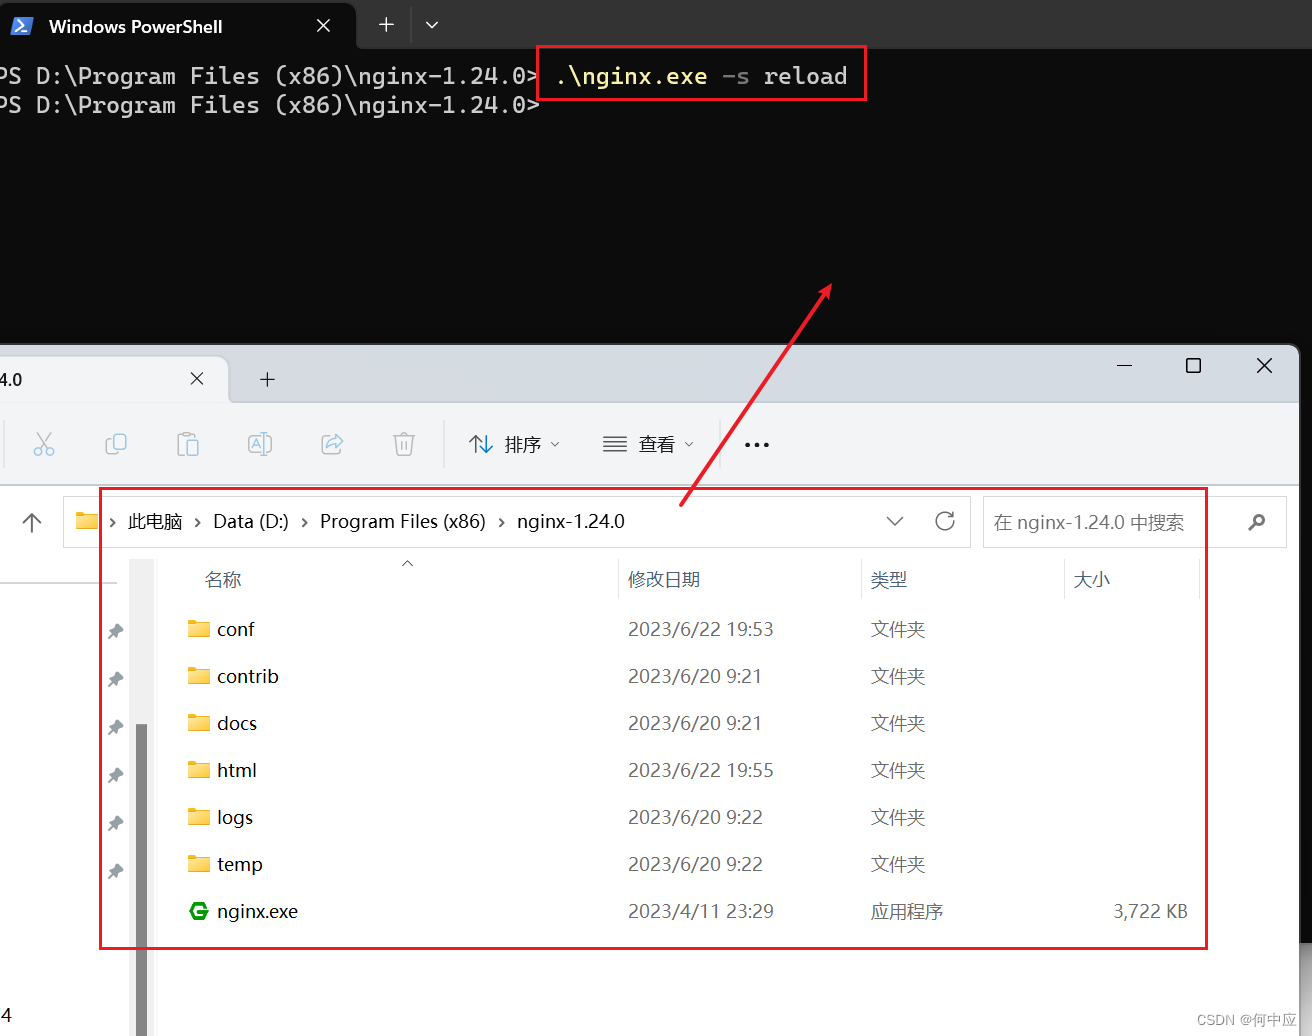Click the logs folder icon
Screen dimensions: 1312x1036
point(199,817)
